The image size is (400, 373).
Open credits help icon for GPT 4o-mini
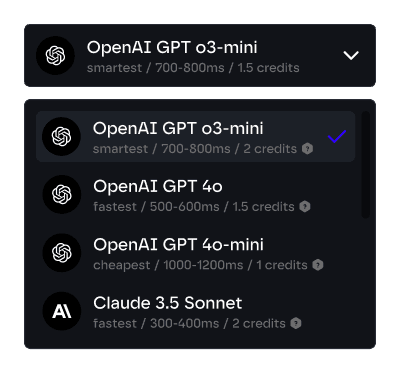318,265
